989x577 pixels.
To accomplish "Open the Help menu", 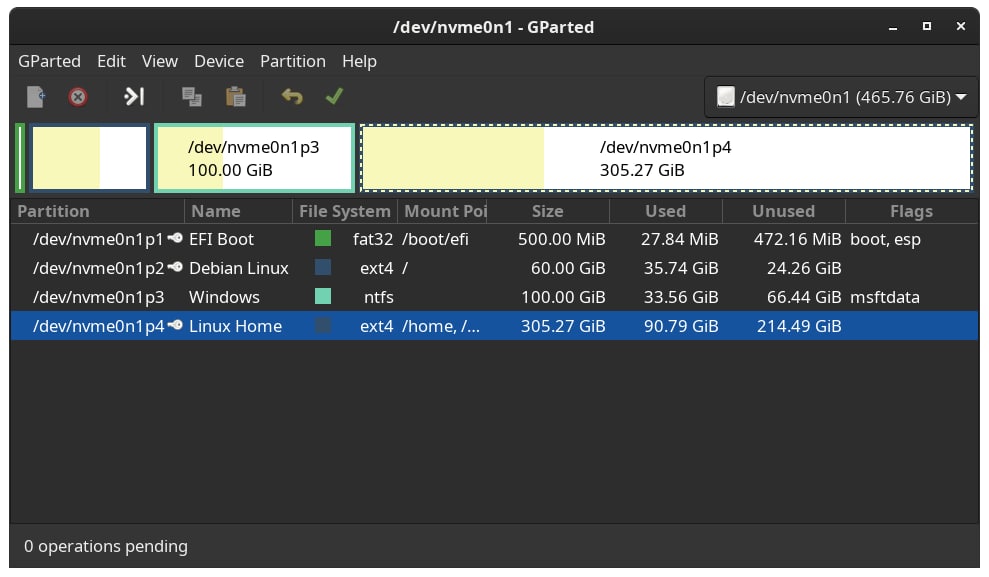I will pos(360,61).
